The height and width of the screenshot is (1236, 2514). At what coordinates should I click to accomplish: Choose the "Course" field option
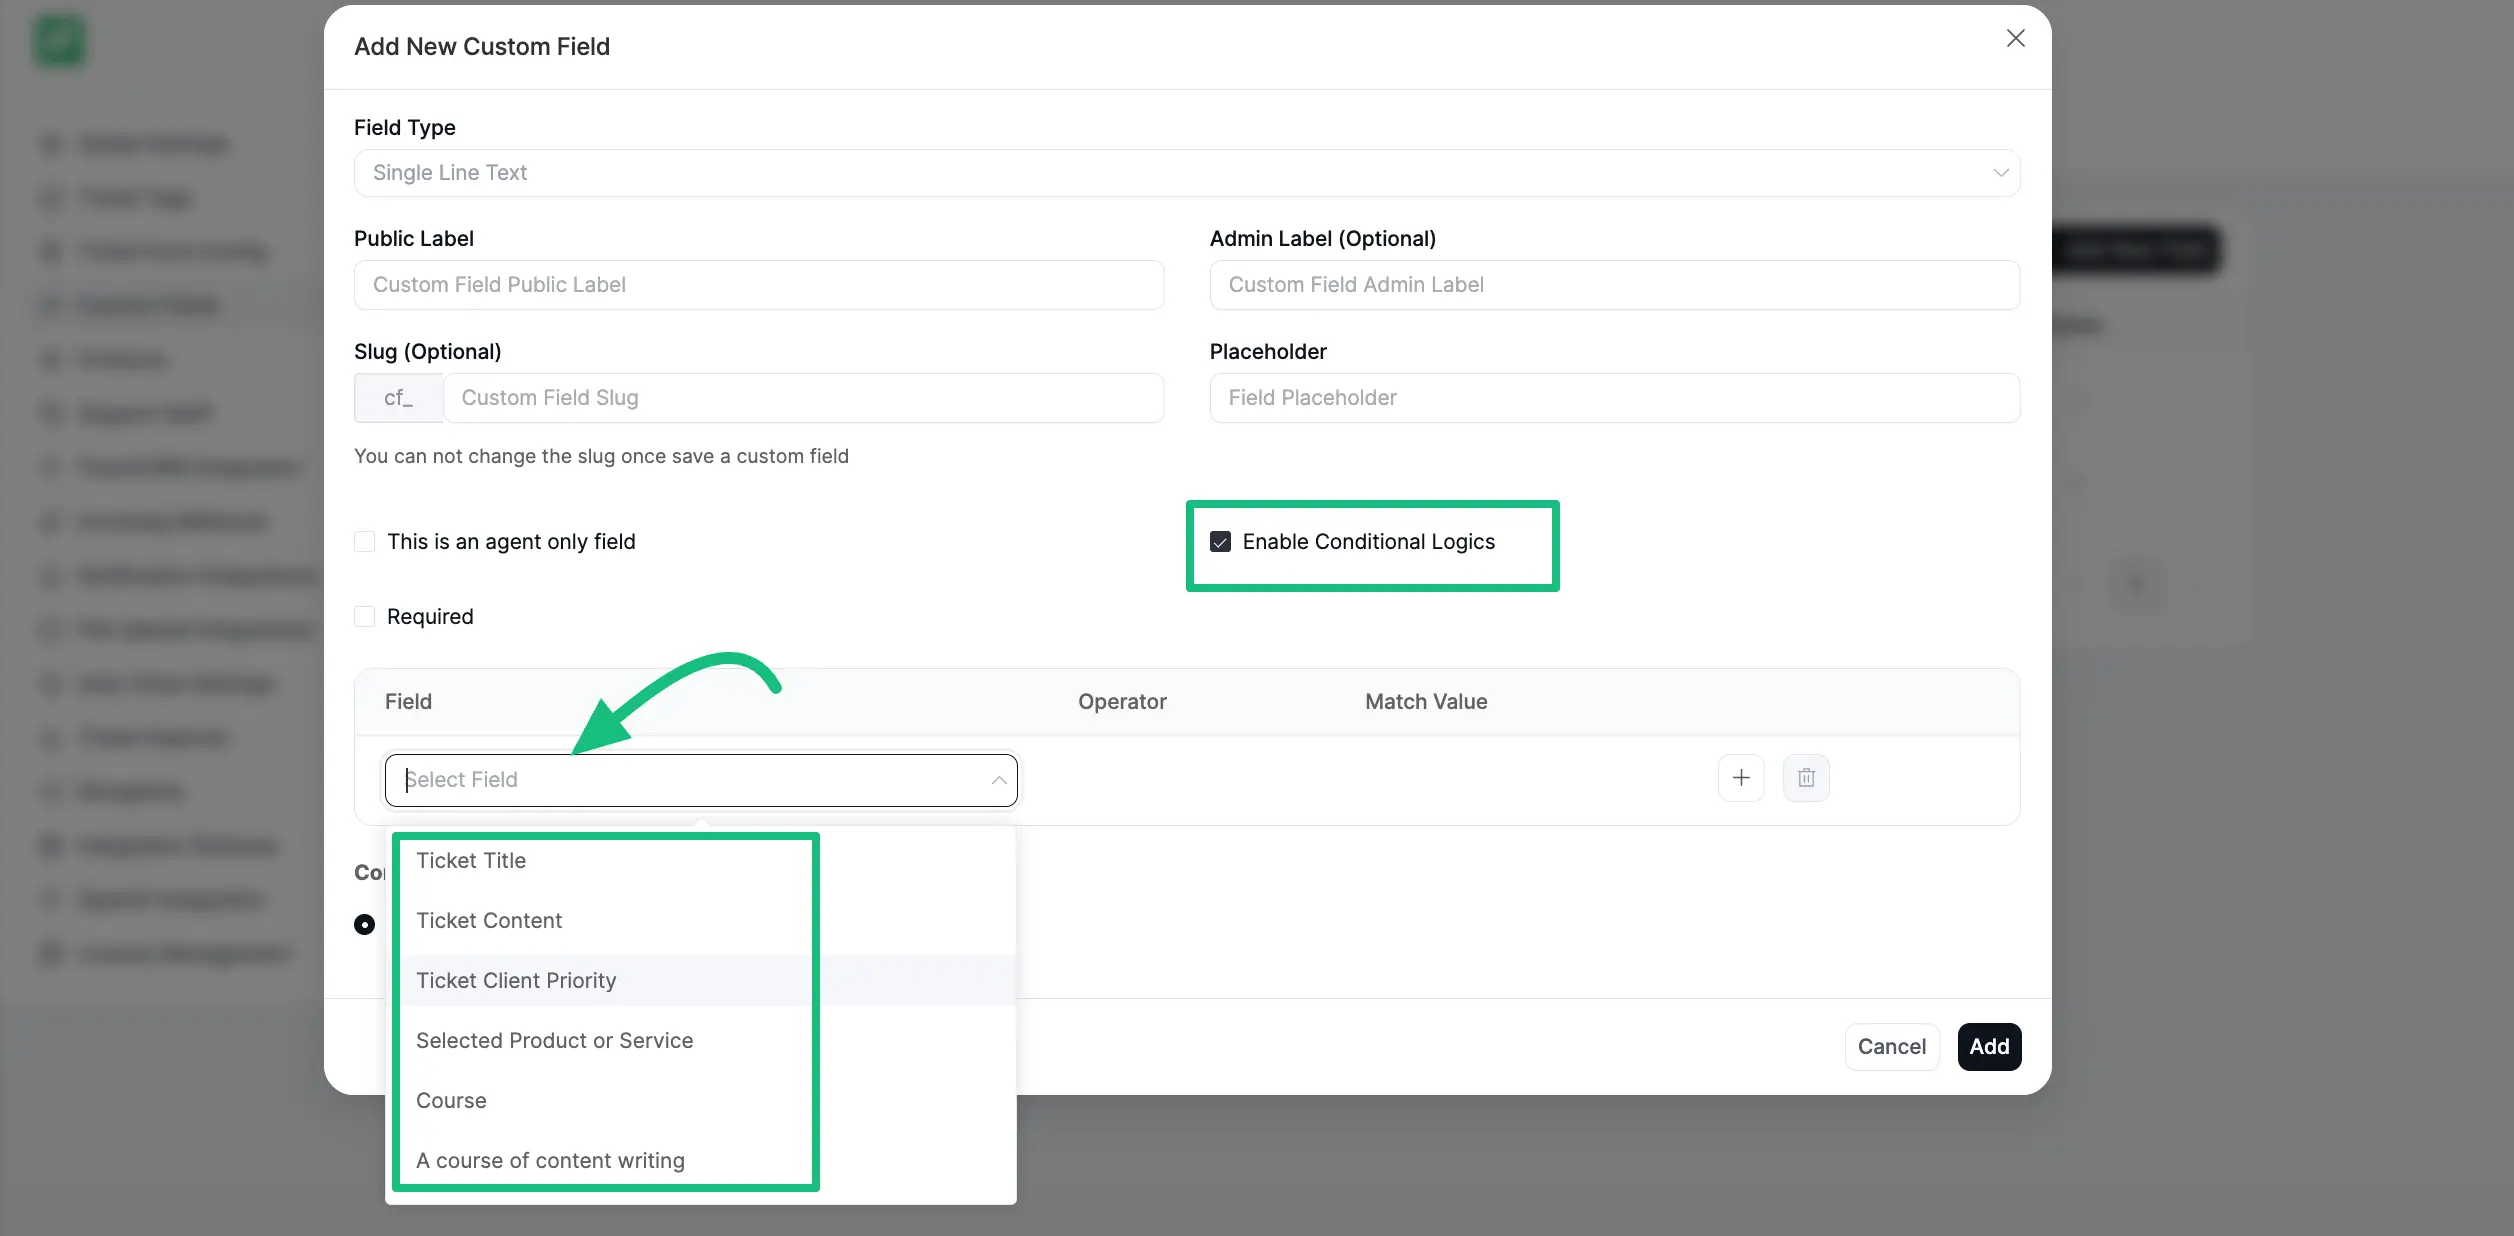[451, 1100]
